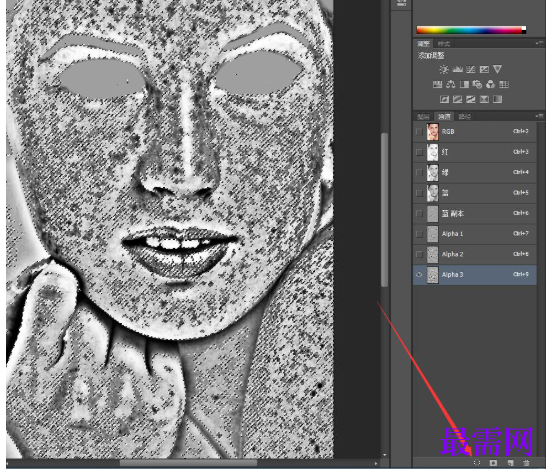The width and height of the screenshot is (552, 473).
Task: Add a Vibrance adjustment (triangle icon)
Action: 497,69
